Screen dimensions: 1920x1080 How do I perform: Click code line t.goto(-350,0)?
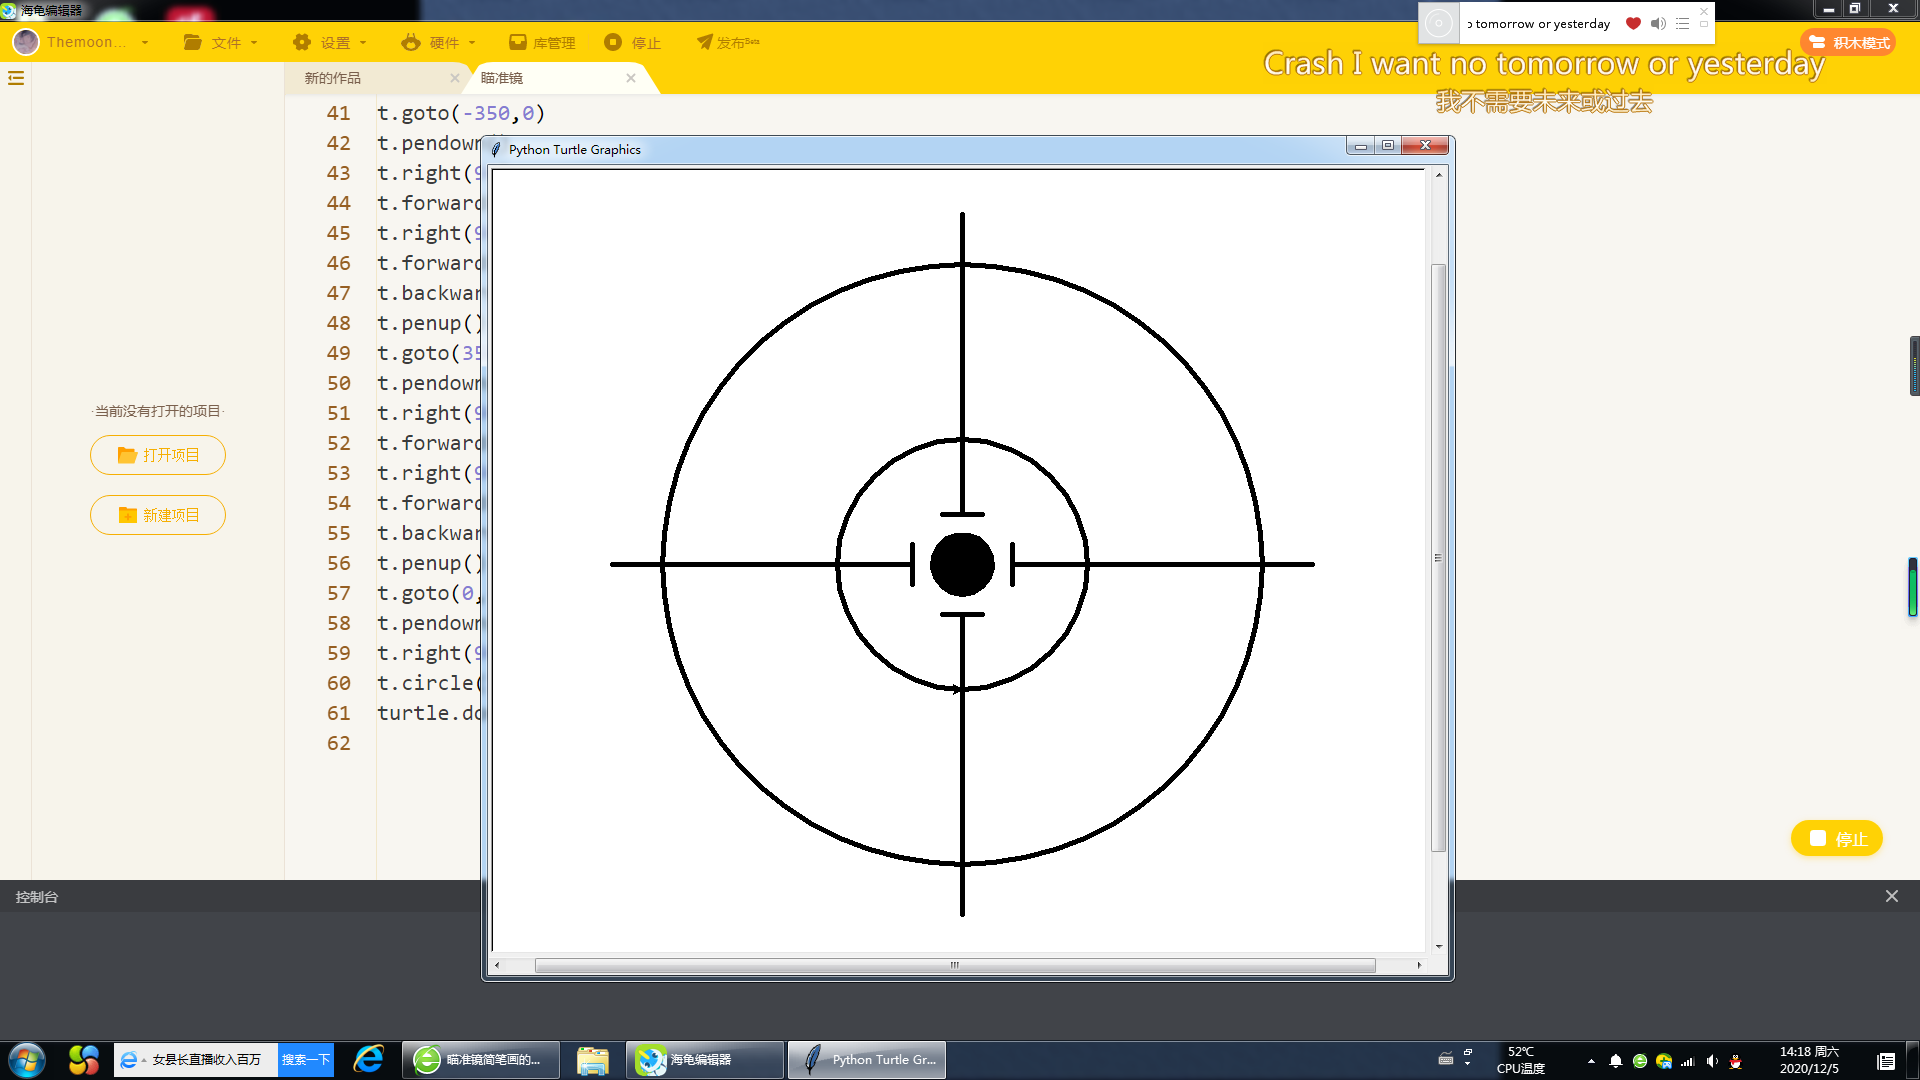[x=461, y=114]
